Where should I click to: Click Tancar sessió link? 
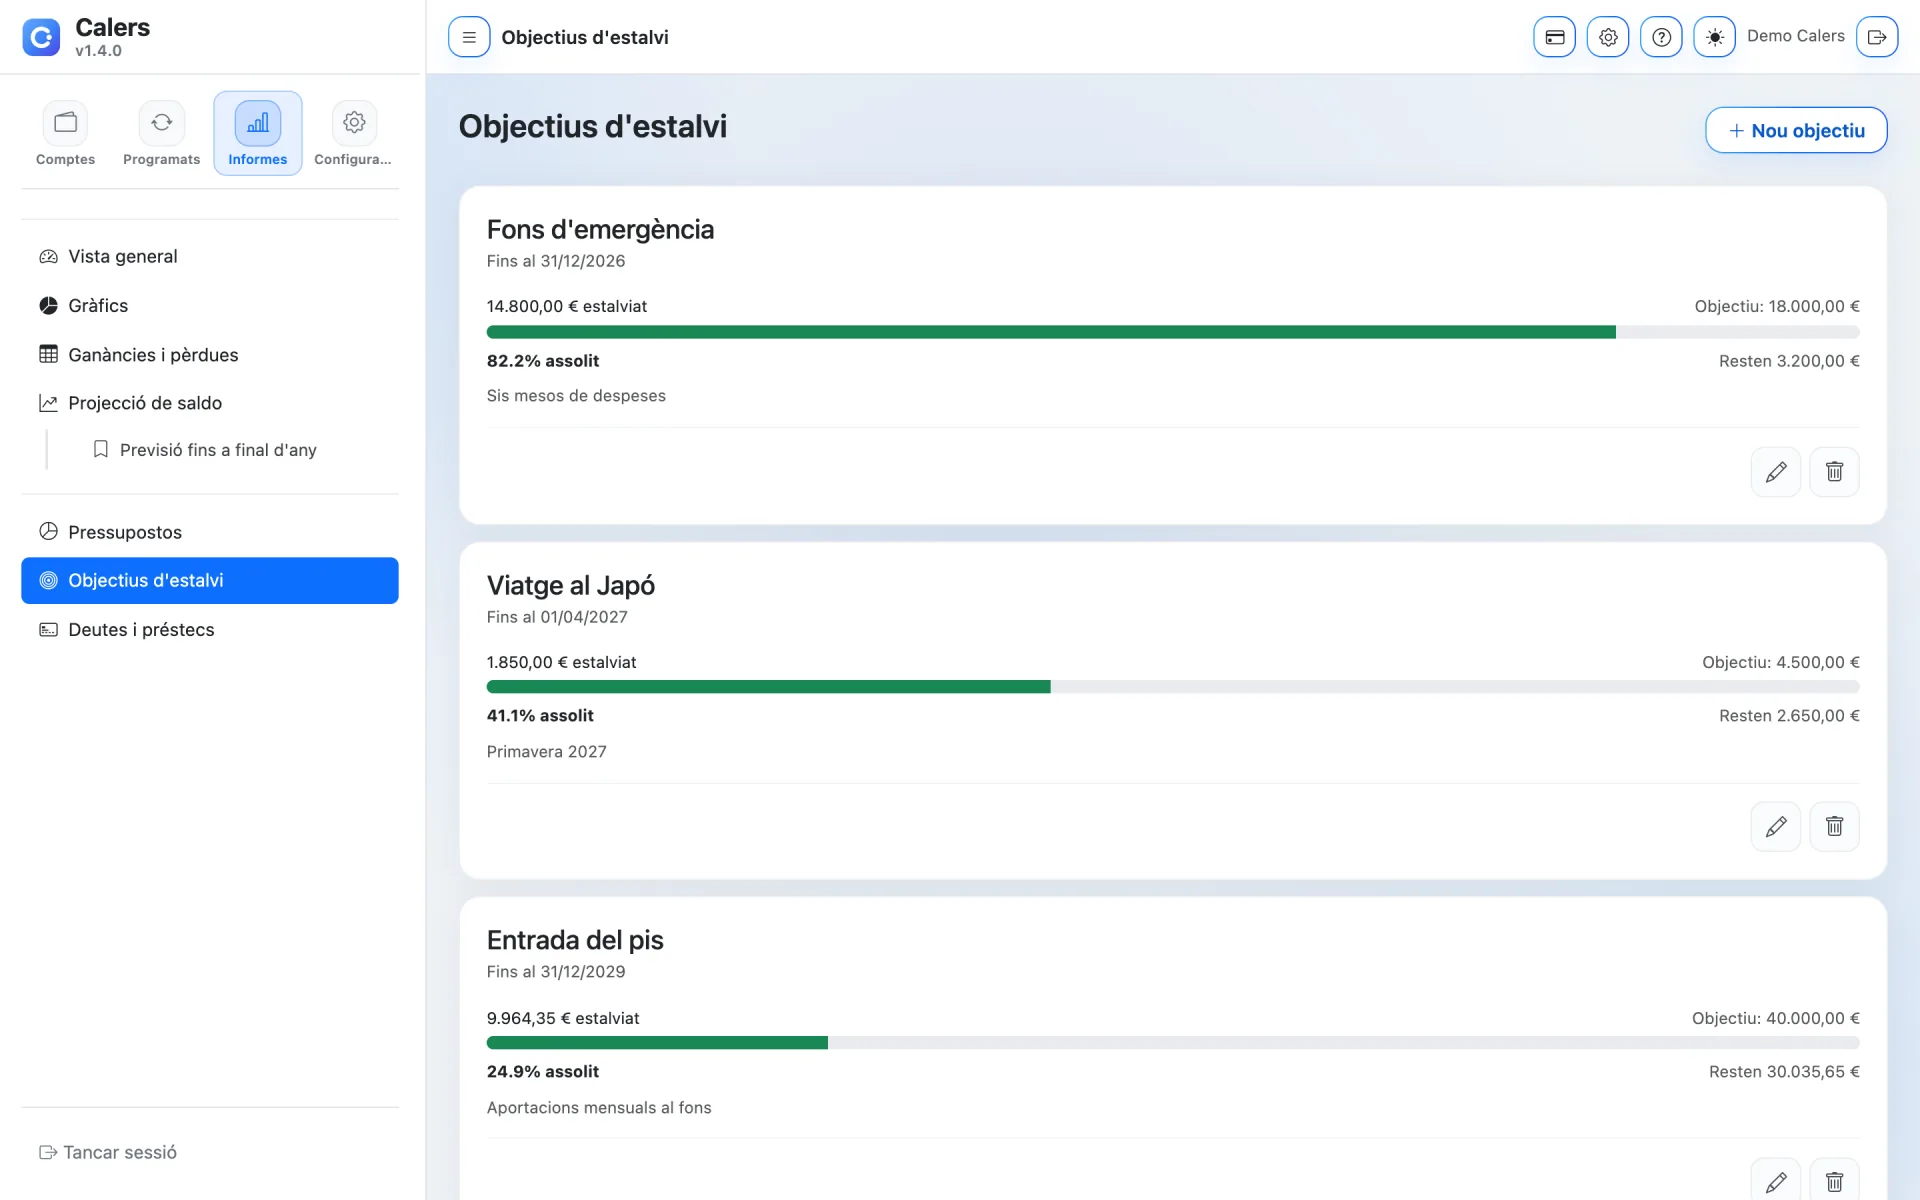108,1153
